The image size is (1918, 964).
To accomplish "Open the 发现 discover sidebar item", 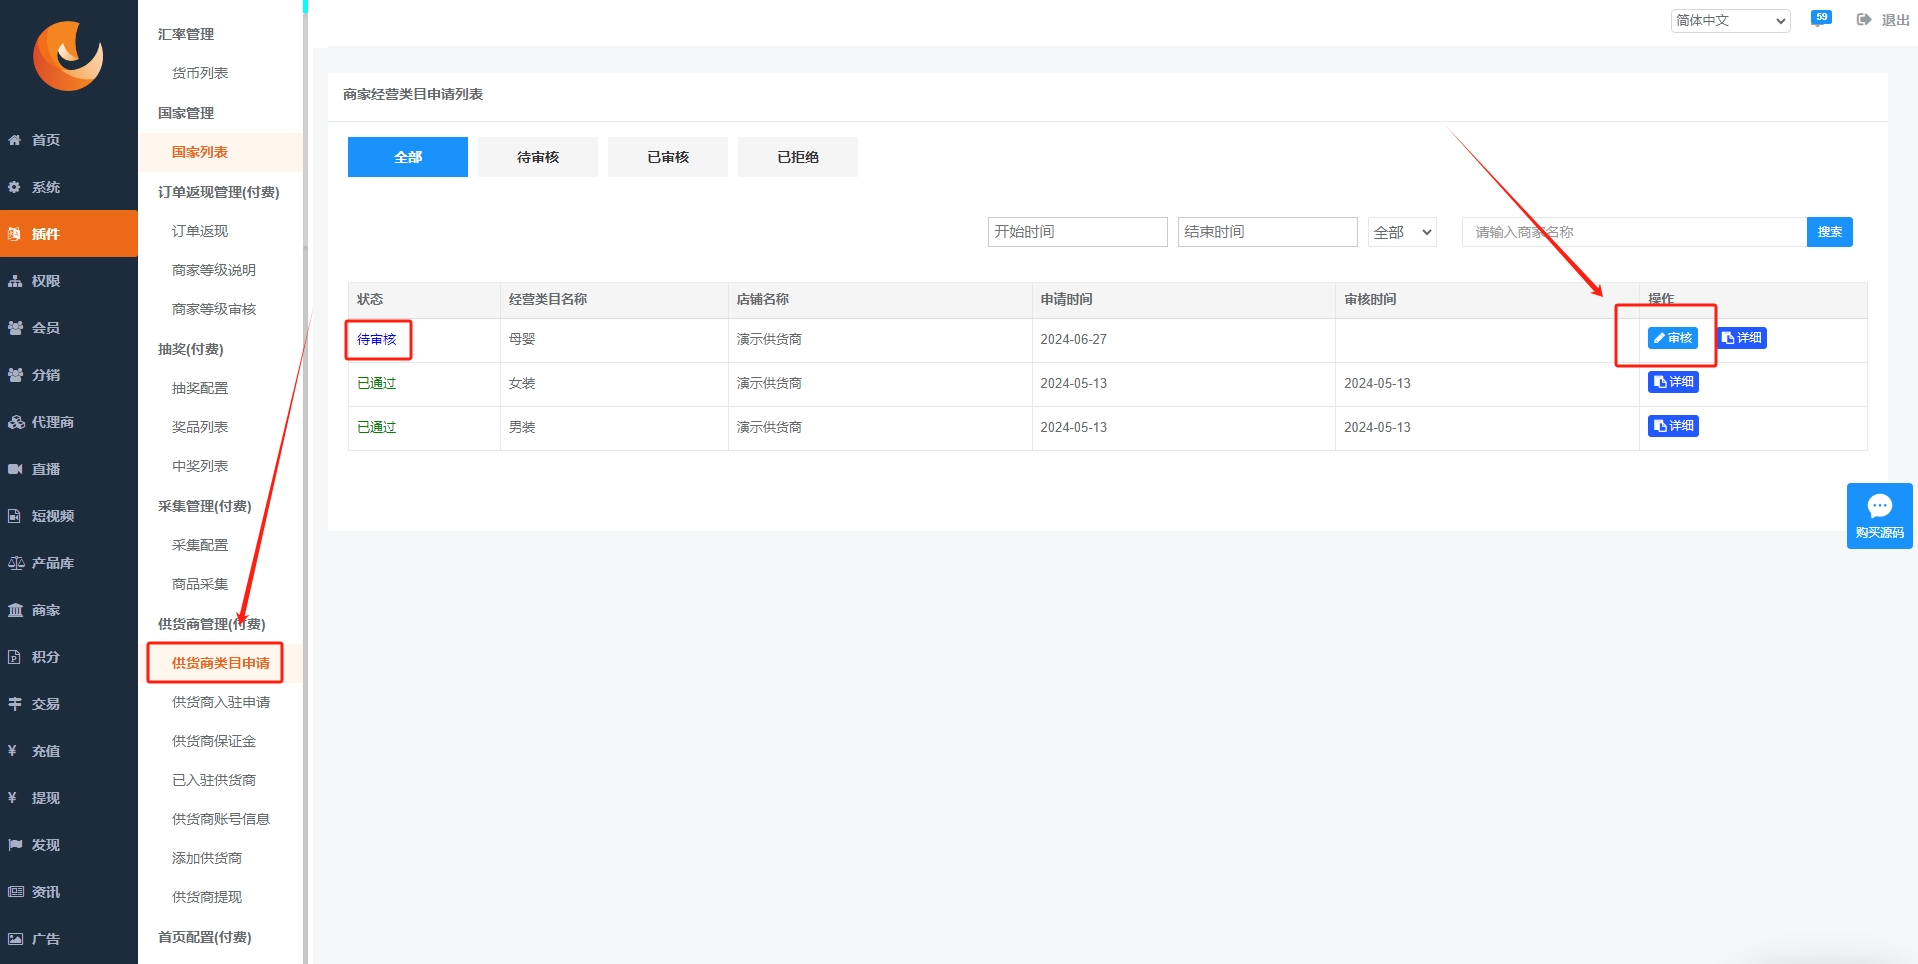I will pyautogui.click(x=69, y=845).
